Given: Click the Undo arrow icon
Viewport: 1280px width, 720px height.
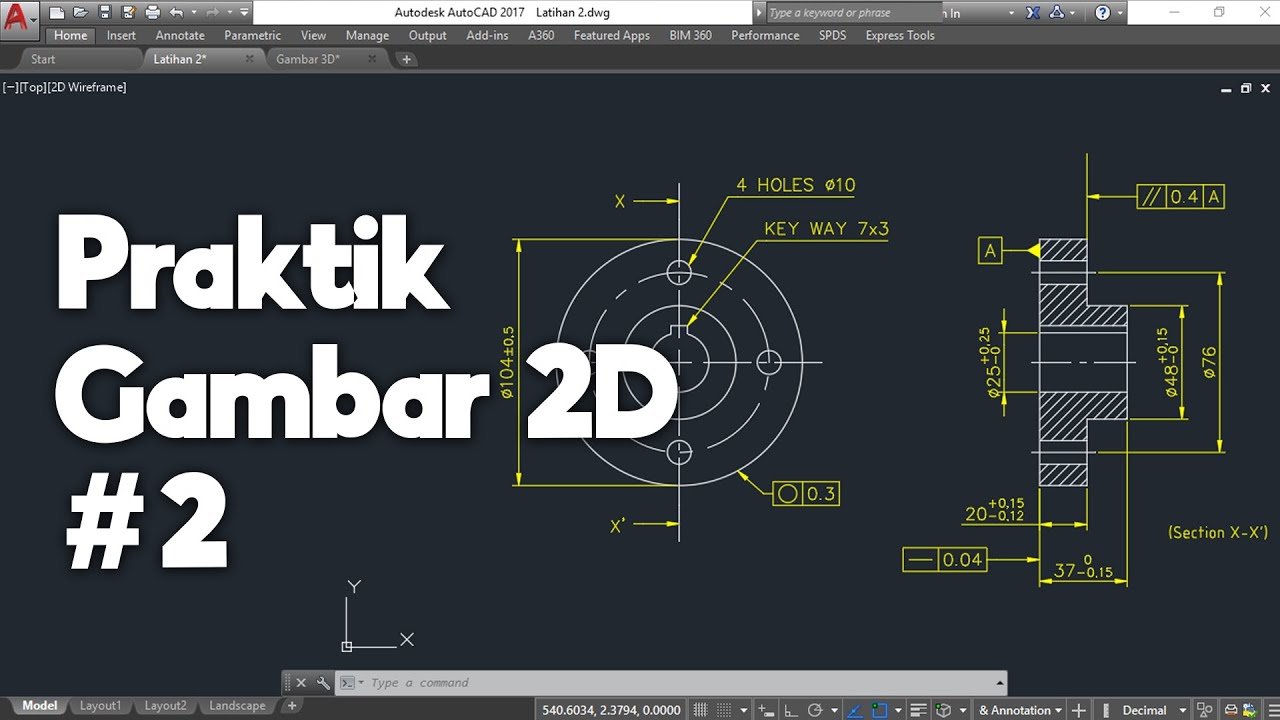Looking at the screenshot, I should [x=177, y=13].
